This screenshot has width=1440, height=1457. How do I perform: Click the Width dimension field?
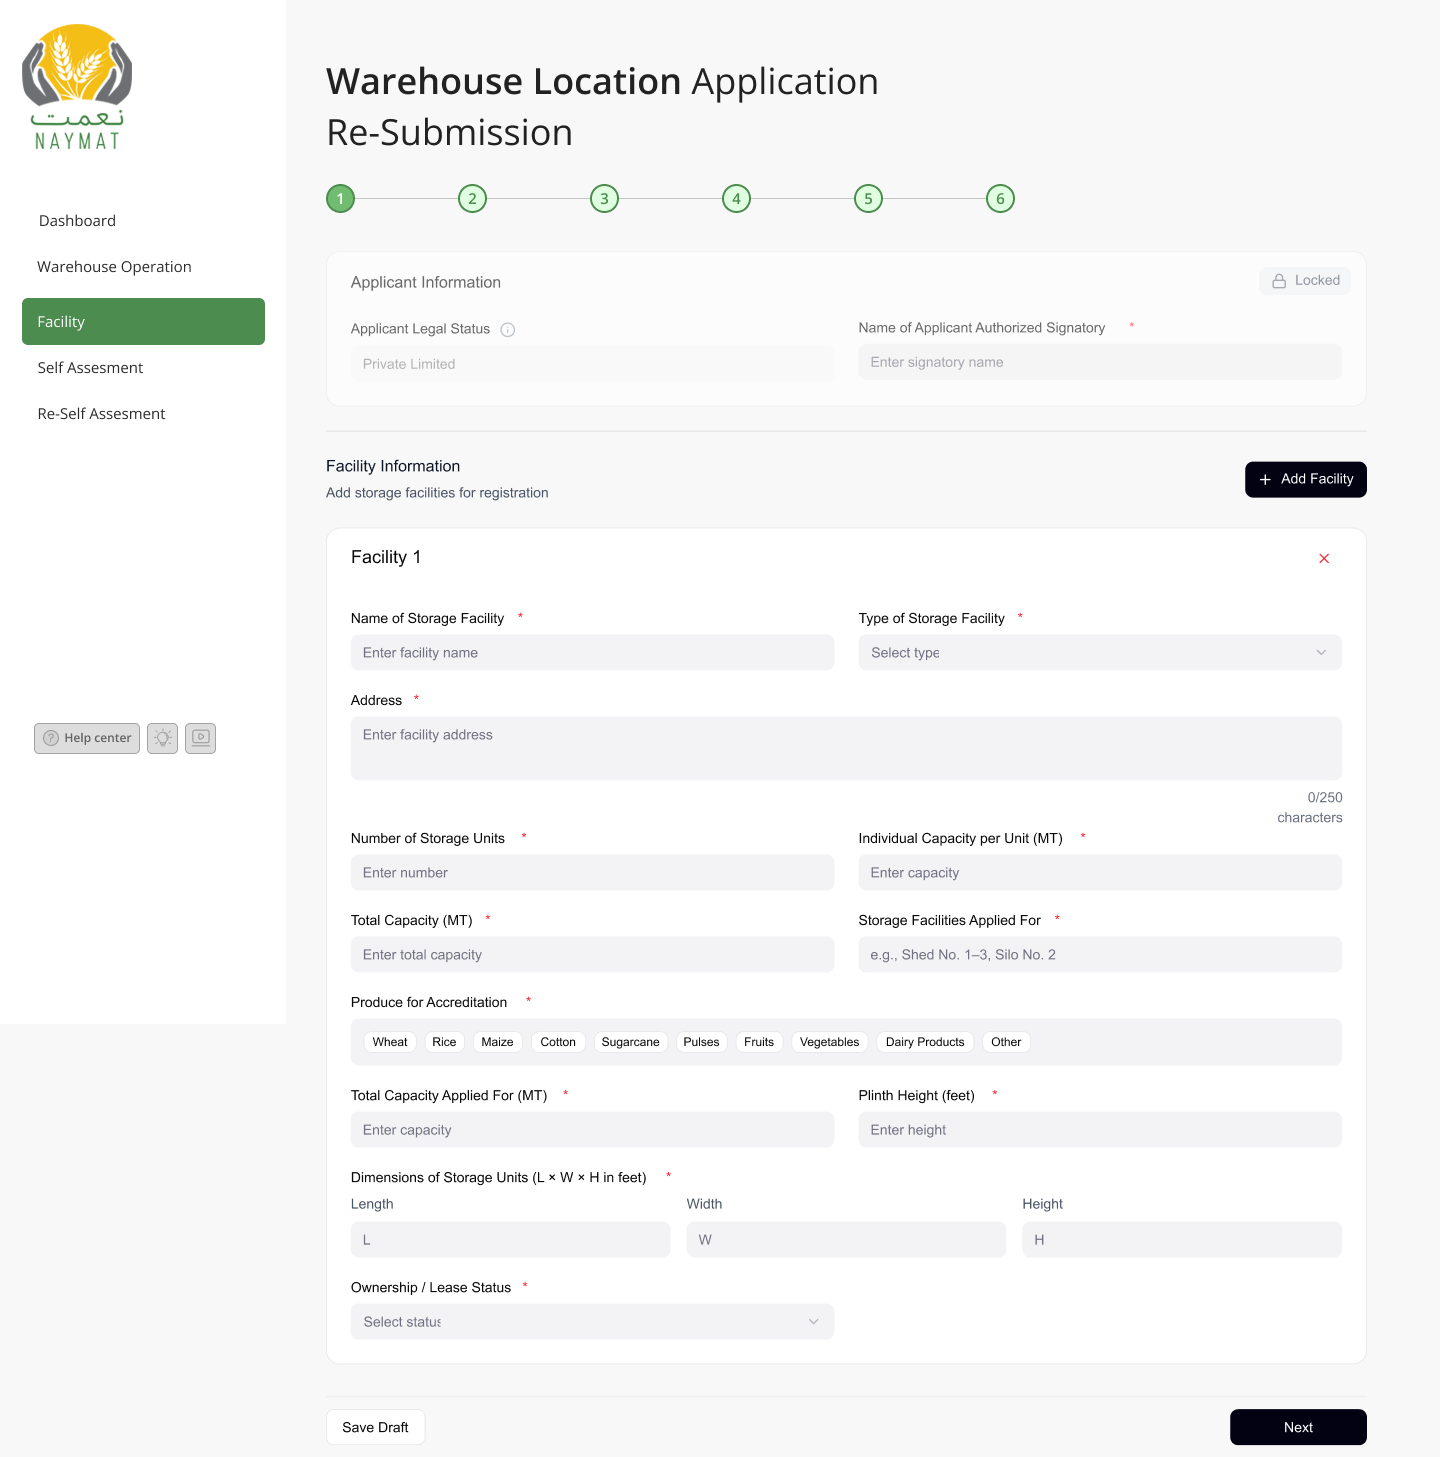coord(846,1240)
